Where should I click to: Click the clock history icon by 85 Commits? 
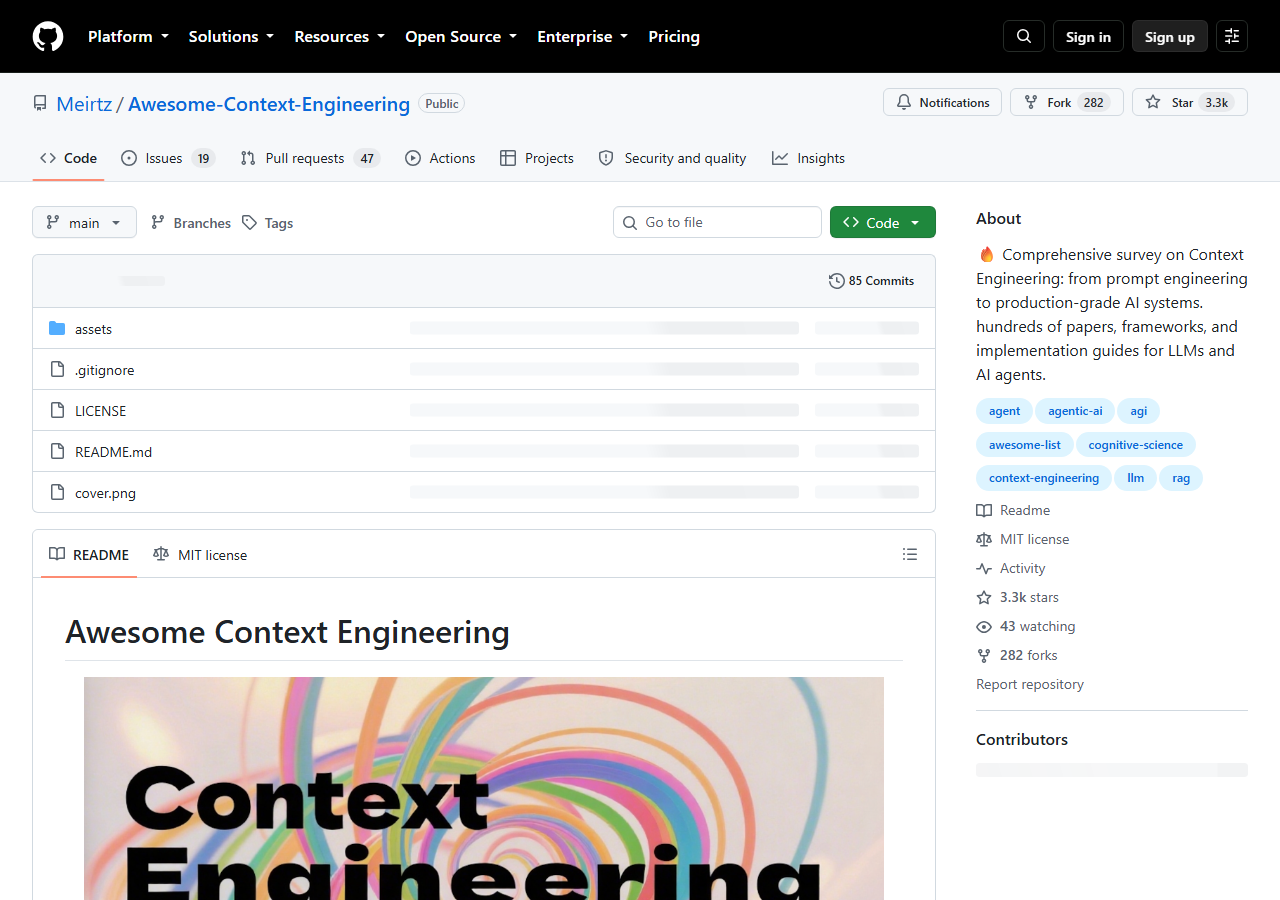(837, 281)
